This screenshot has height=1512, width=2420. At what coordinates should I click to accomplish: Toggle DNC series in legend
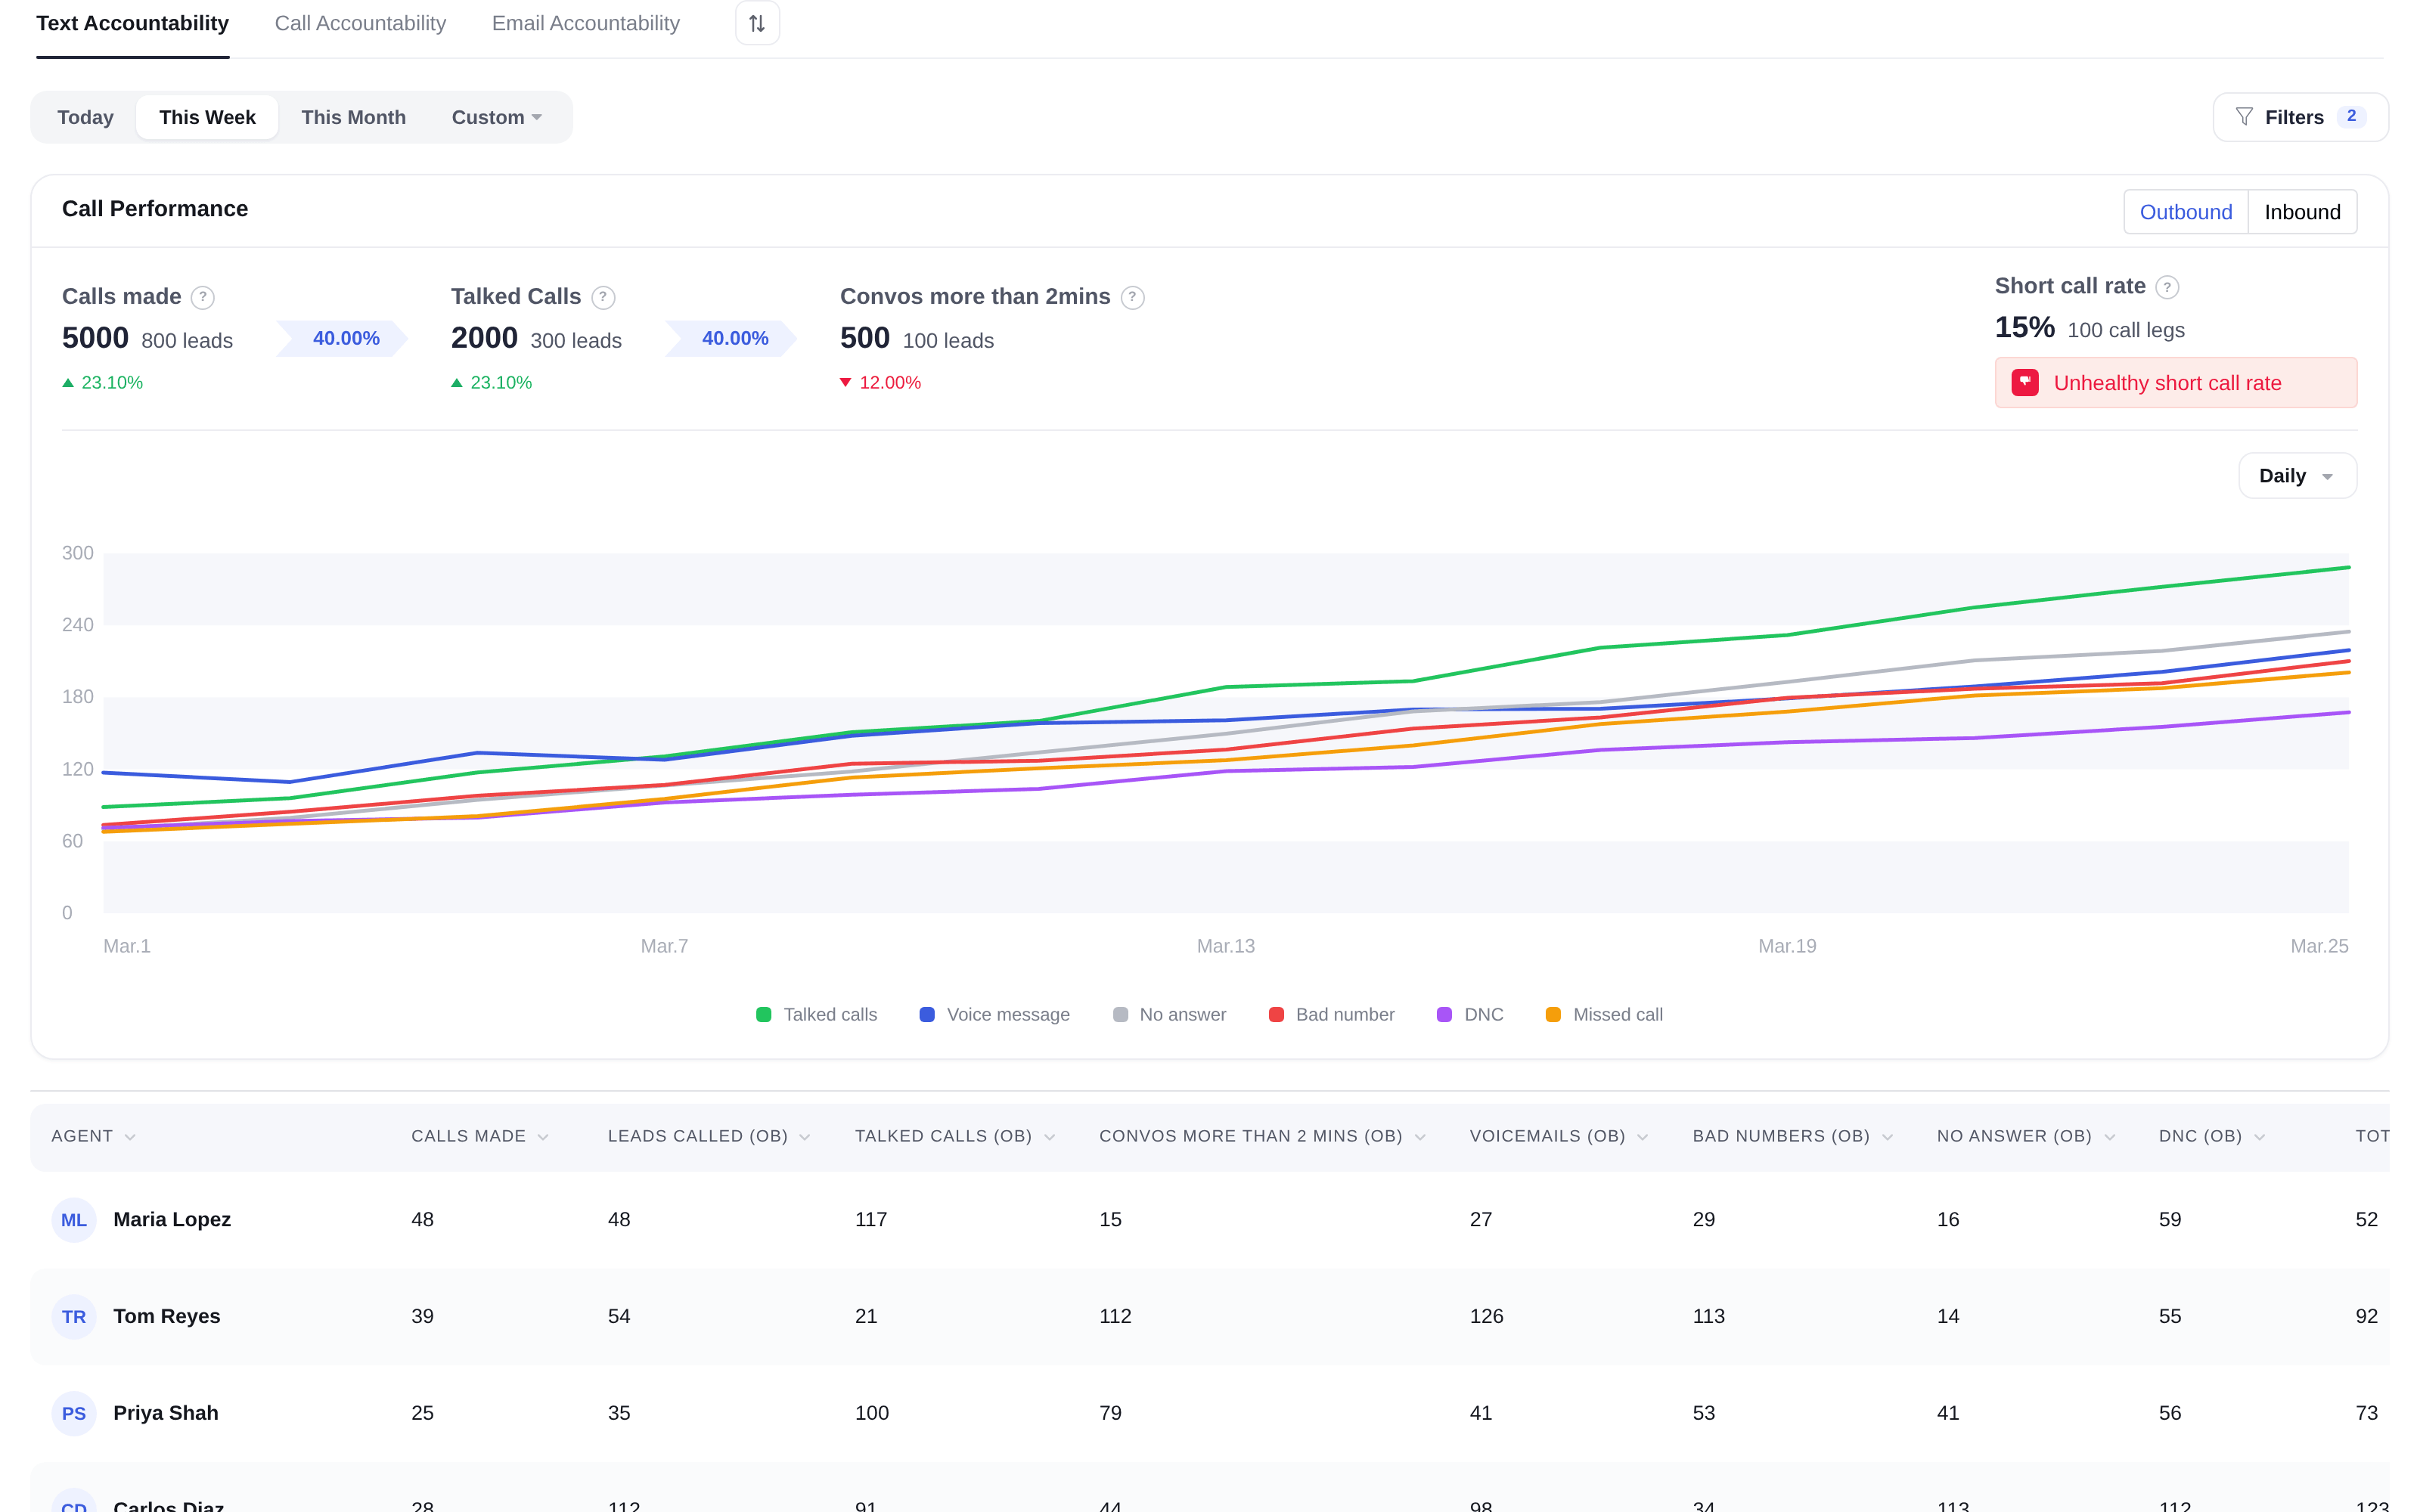coord(1470,1015)
